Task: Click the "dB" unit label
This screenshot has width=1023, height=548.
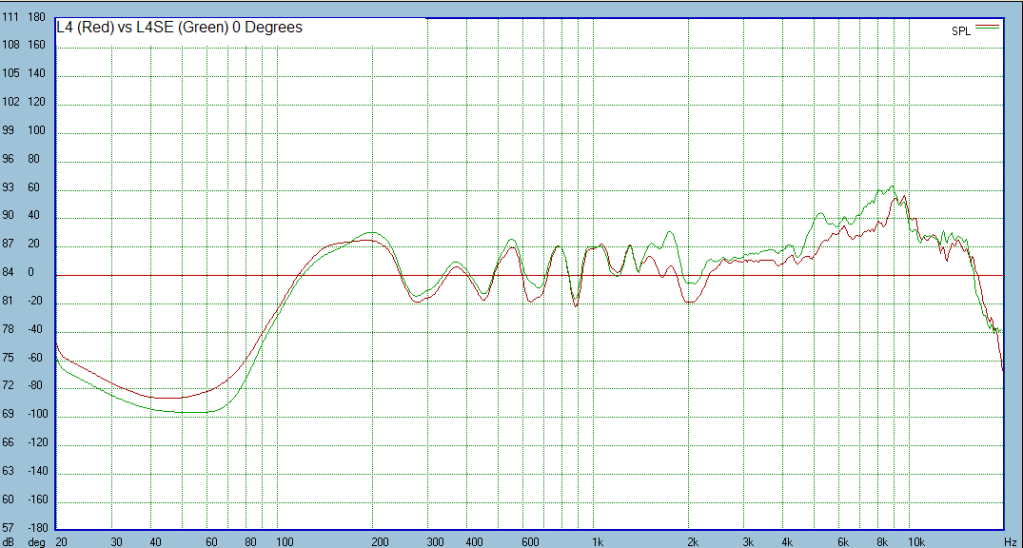Action: click(x=8, y=542)
